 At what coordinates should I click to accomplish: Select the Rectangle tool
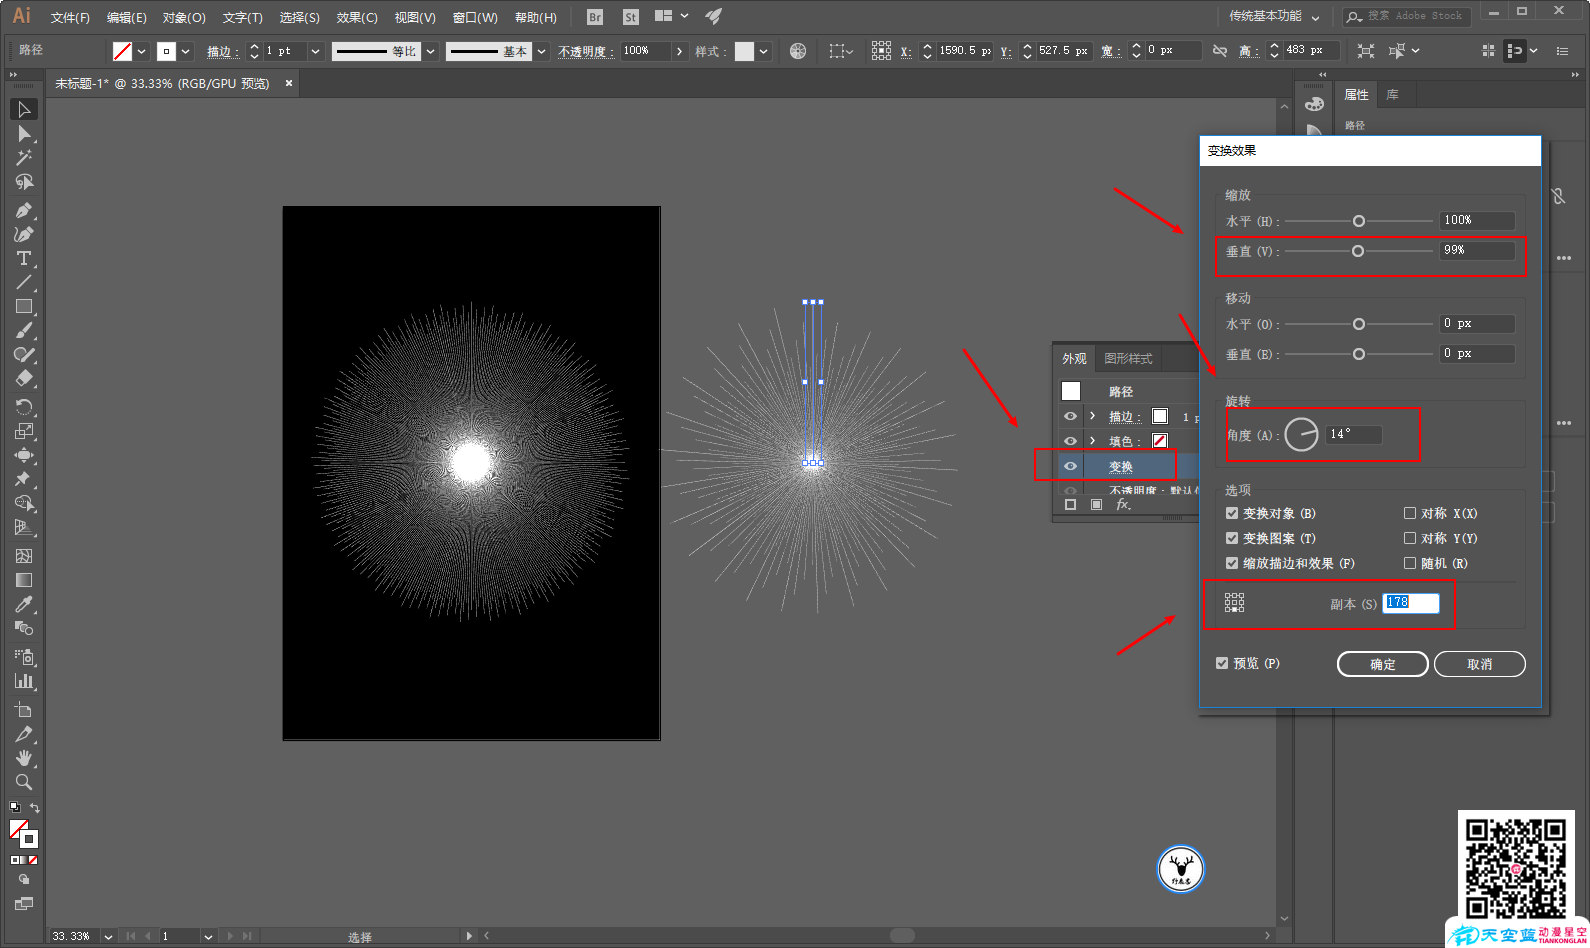[x=24, y=306]
